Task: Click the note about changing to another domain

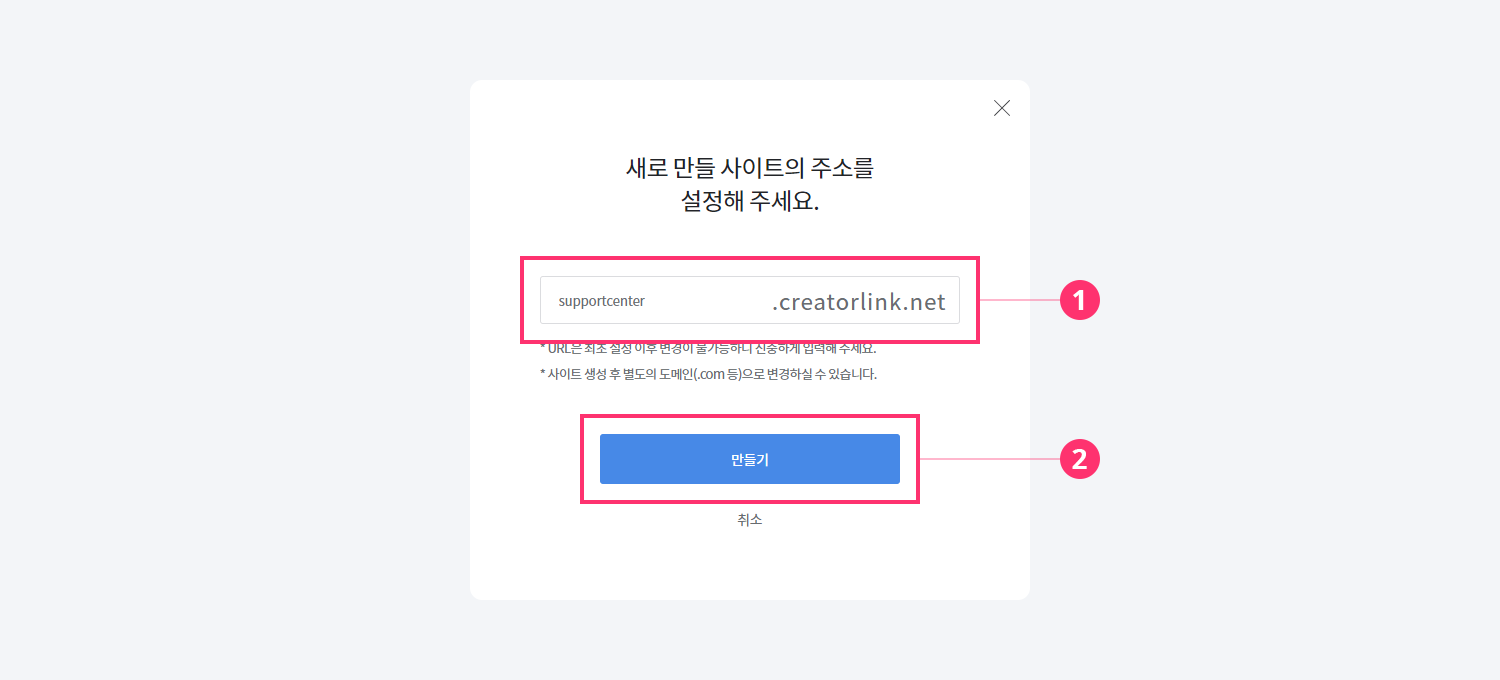Action: pos(708,375)
